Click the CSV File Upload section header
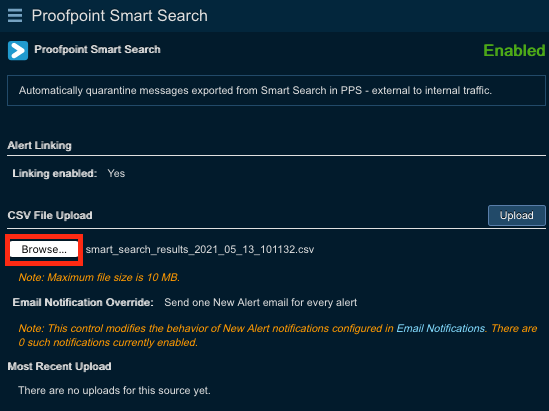Image resolution: width=549 pixels, height=411 pixels. (50, 215)
